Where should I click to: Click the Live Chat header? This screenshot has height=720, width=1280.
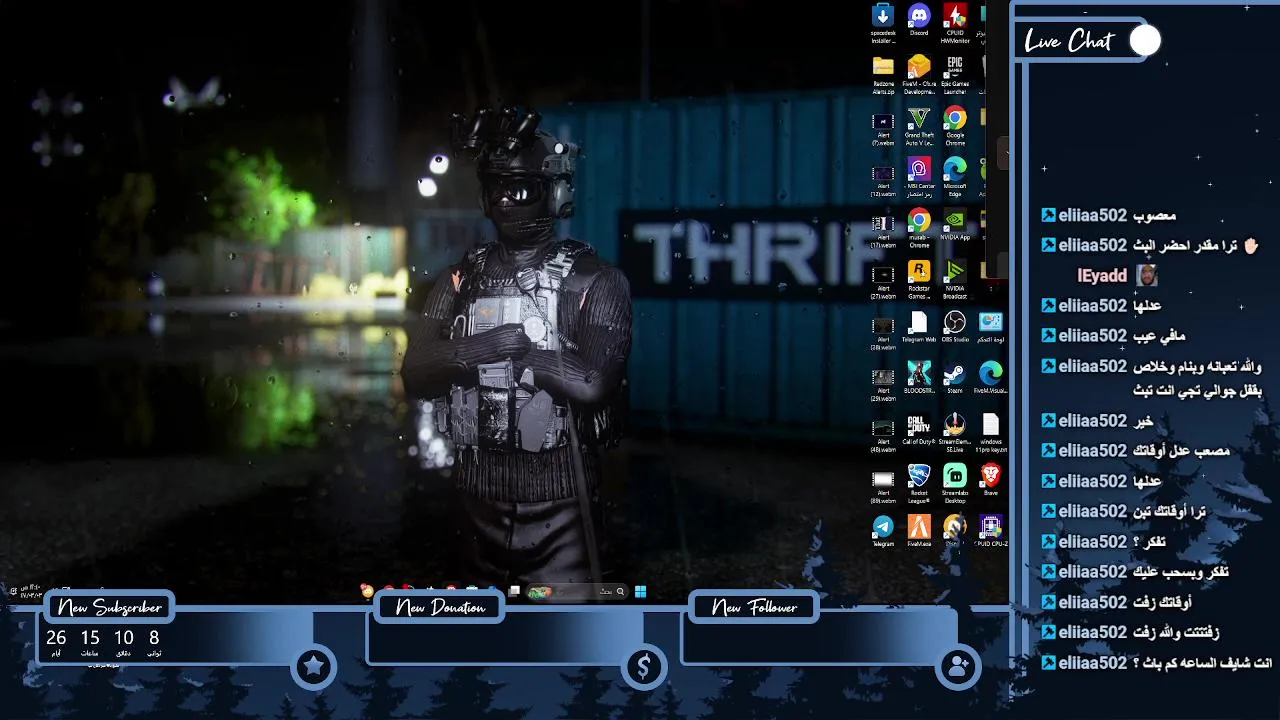(1069, 41)
